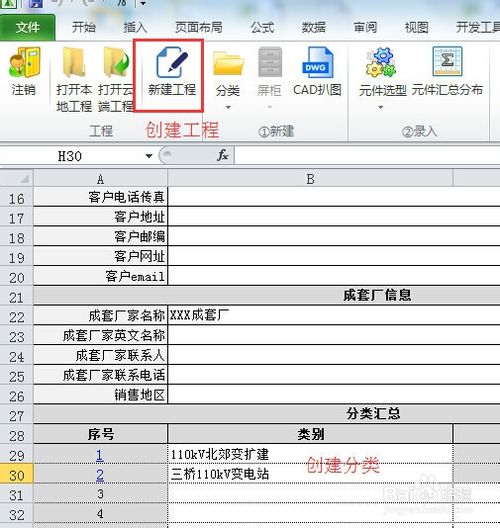Select all cells via corner button
Screen dimensions: 500x528
17,178
